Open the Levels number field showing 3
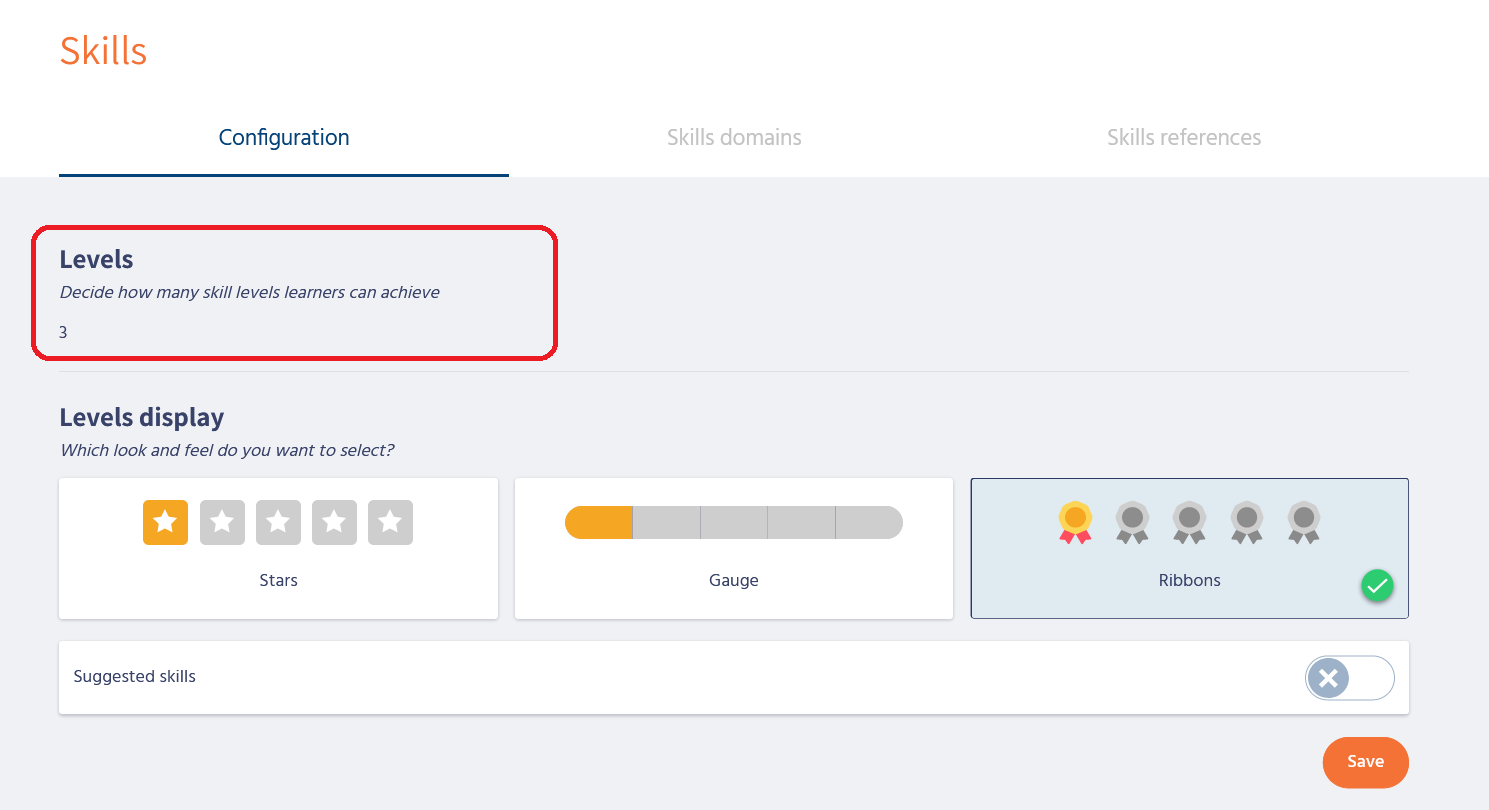Image resolution: width=1489 pixels, height=810 pixels. click(x=63, y=333)
